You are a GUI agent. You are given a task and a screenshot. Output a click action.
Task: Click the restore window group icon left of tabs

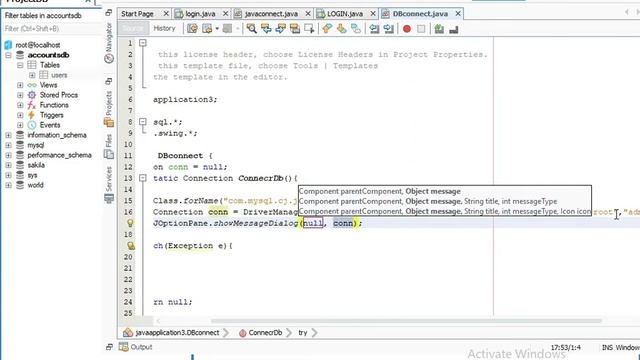(x=109, y=13)
